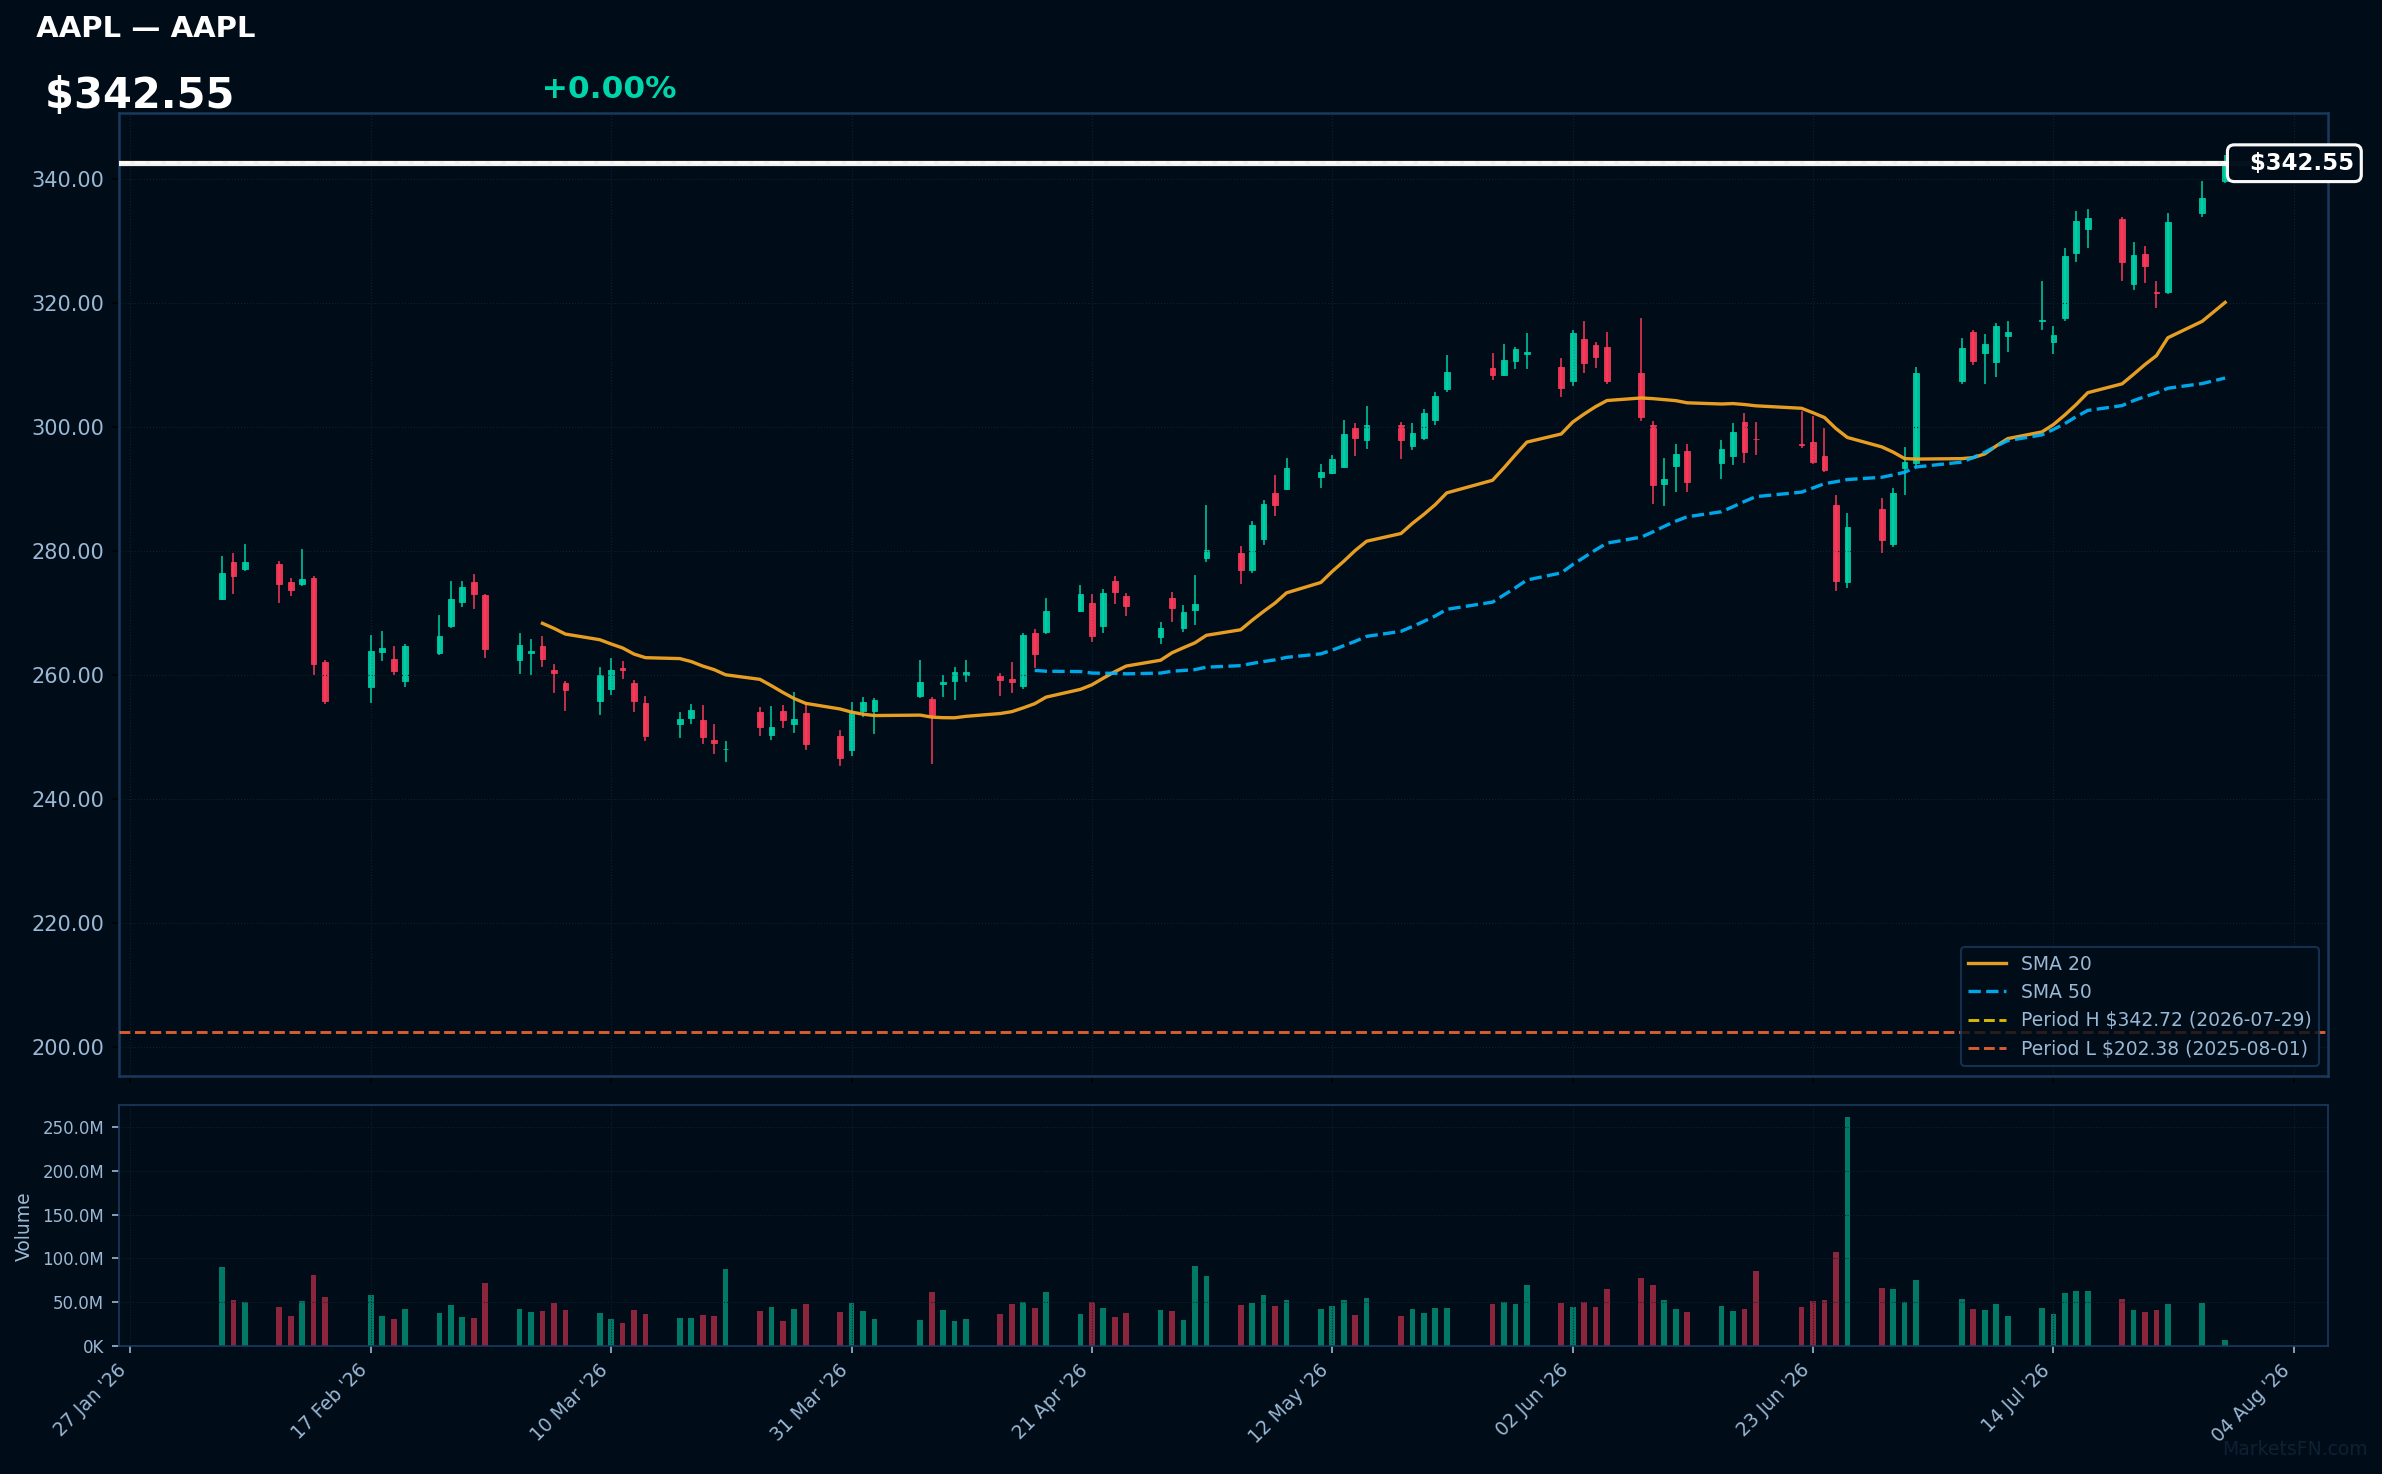Image resolution: width=2382 pixels, height=1474 pixels.
Task: Click the 0K volume axis label
Action: click(93, 1347)
